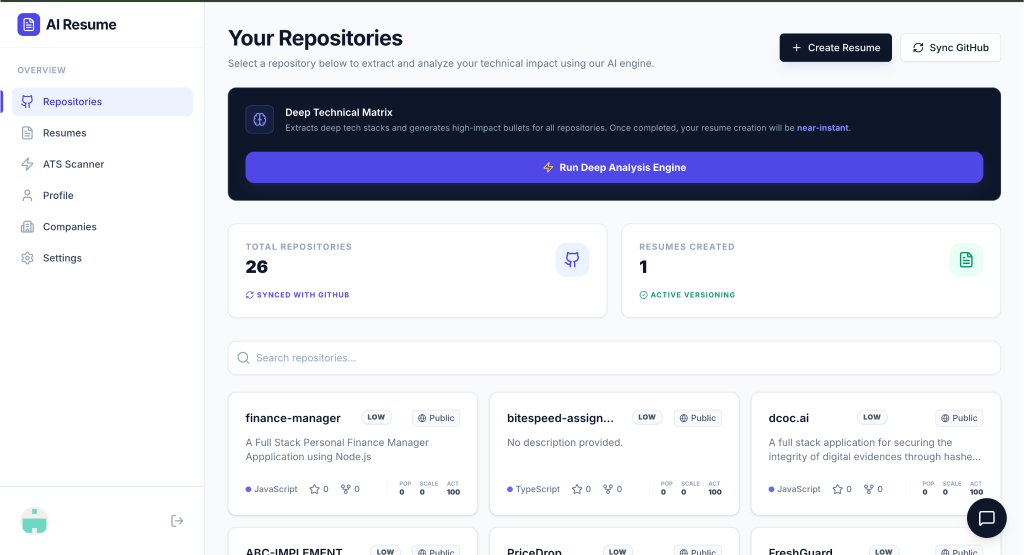Navigate to Profile in sidebar

click(102, 196)
